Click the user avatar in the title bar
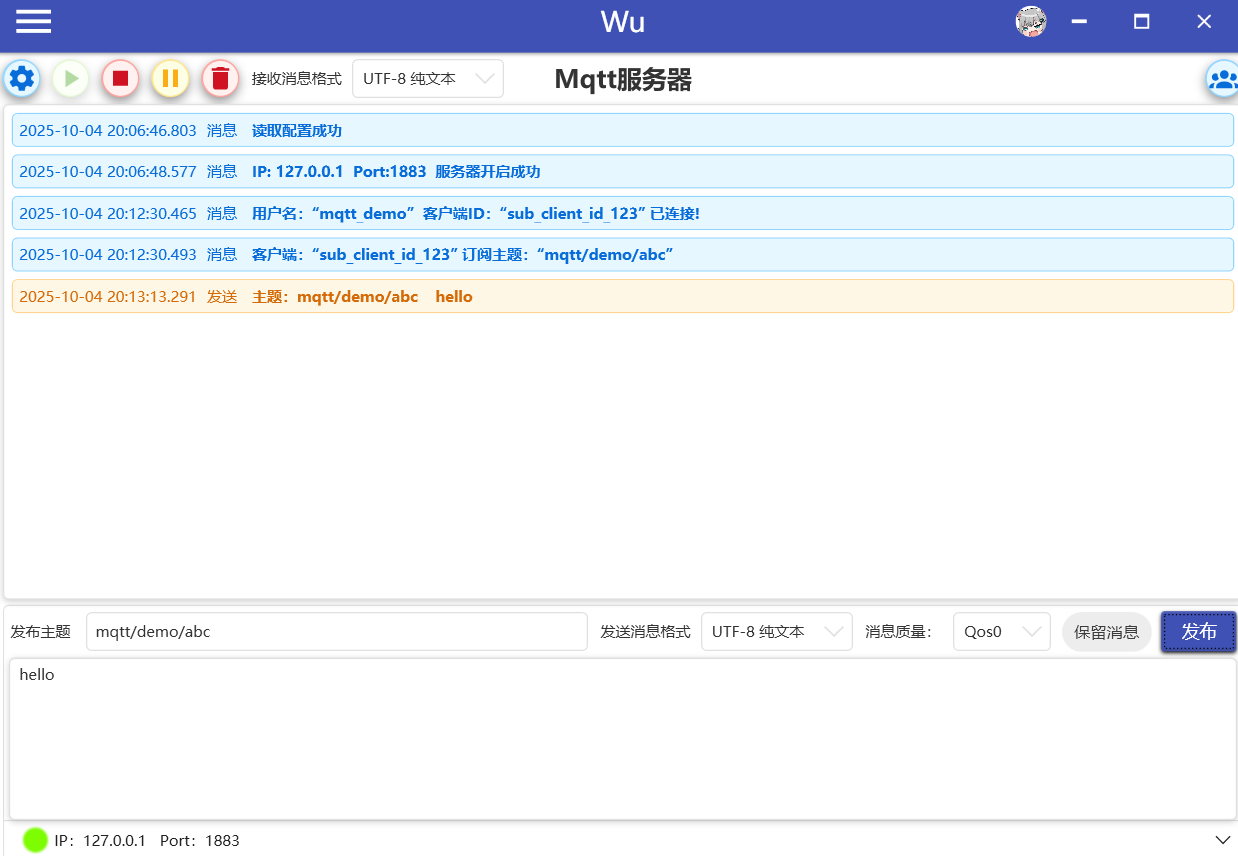 pos(1030,20)
